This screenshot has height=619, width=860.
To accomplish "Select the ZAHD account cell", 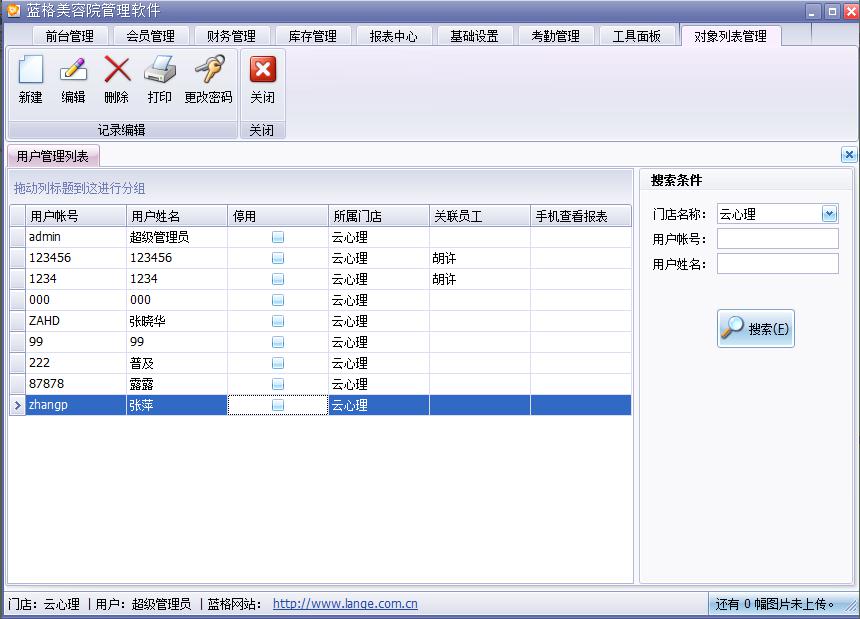I will [x=76, y=321].
